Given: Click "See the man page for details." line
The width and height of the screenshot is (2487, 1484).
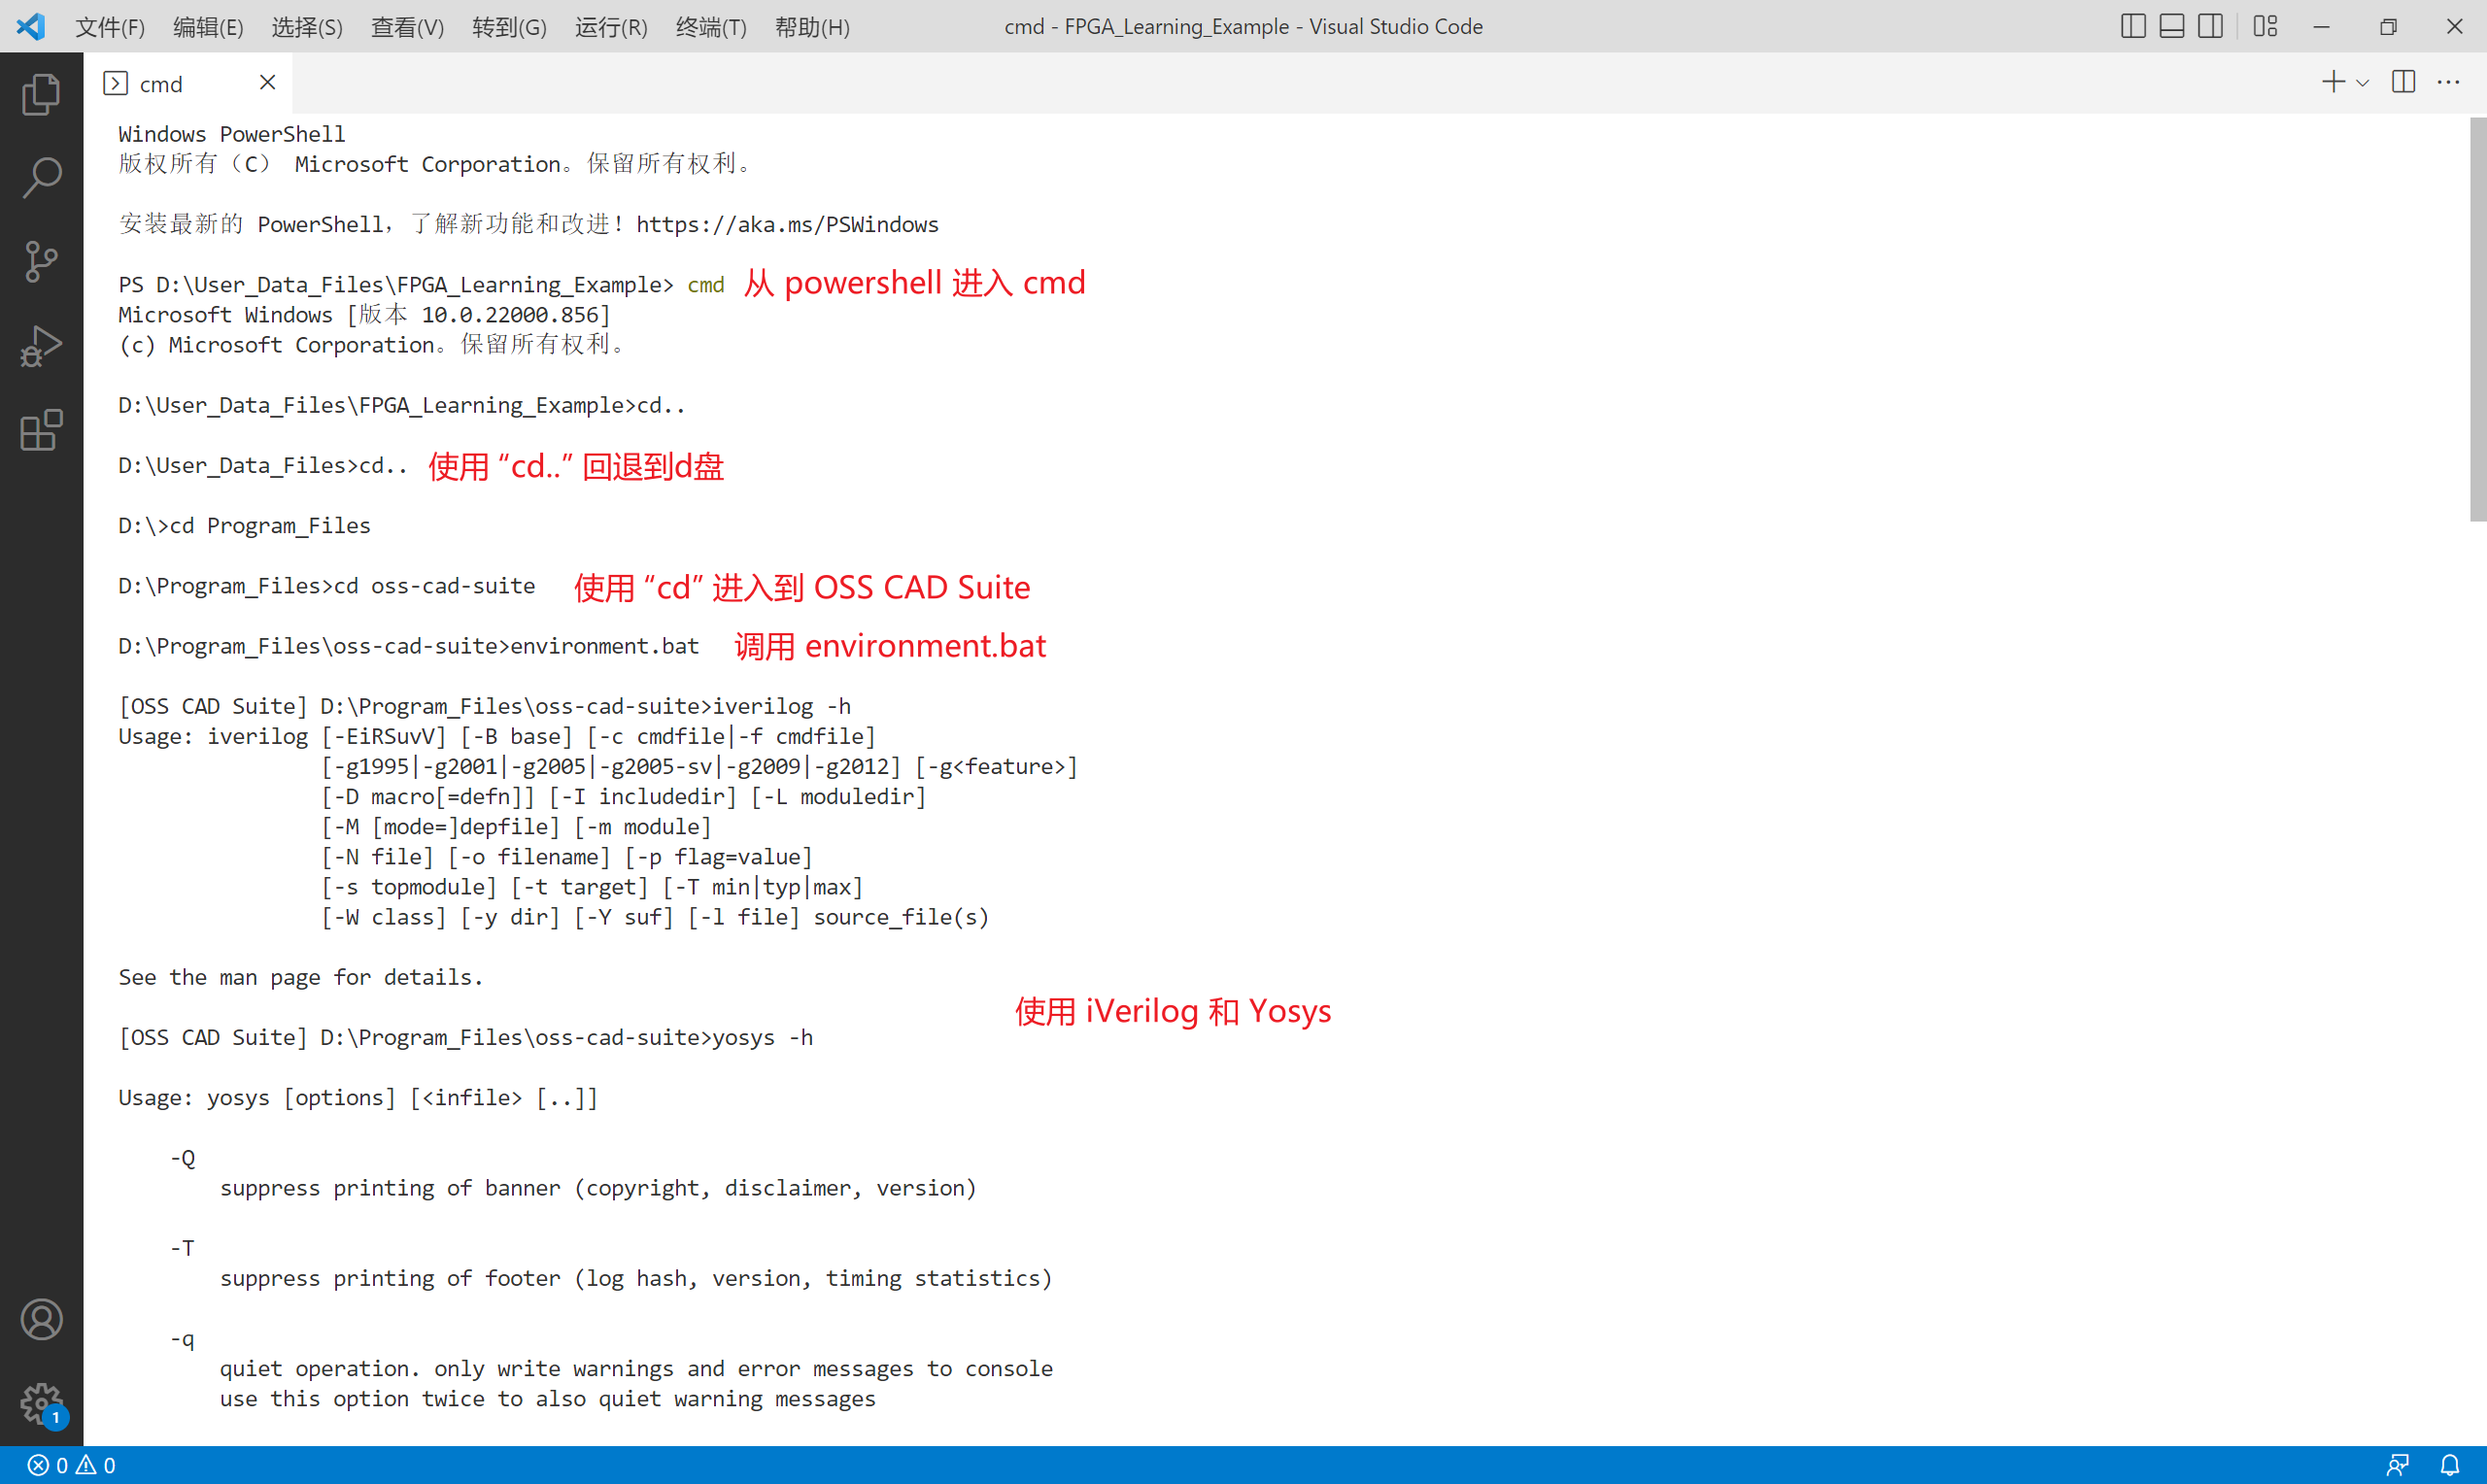Looking at the screenshot, I should point(301,978).
